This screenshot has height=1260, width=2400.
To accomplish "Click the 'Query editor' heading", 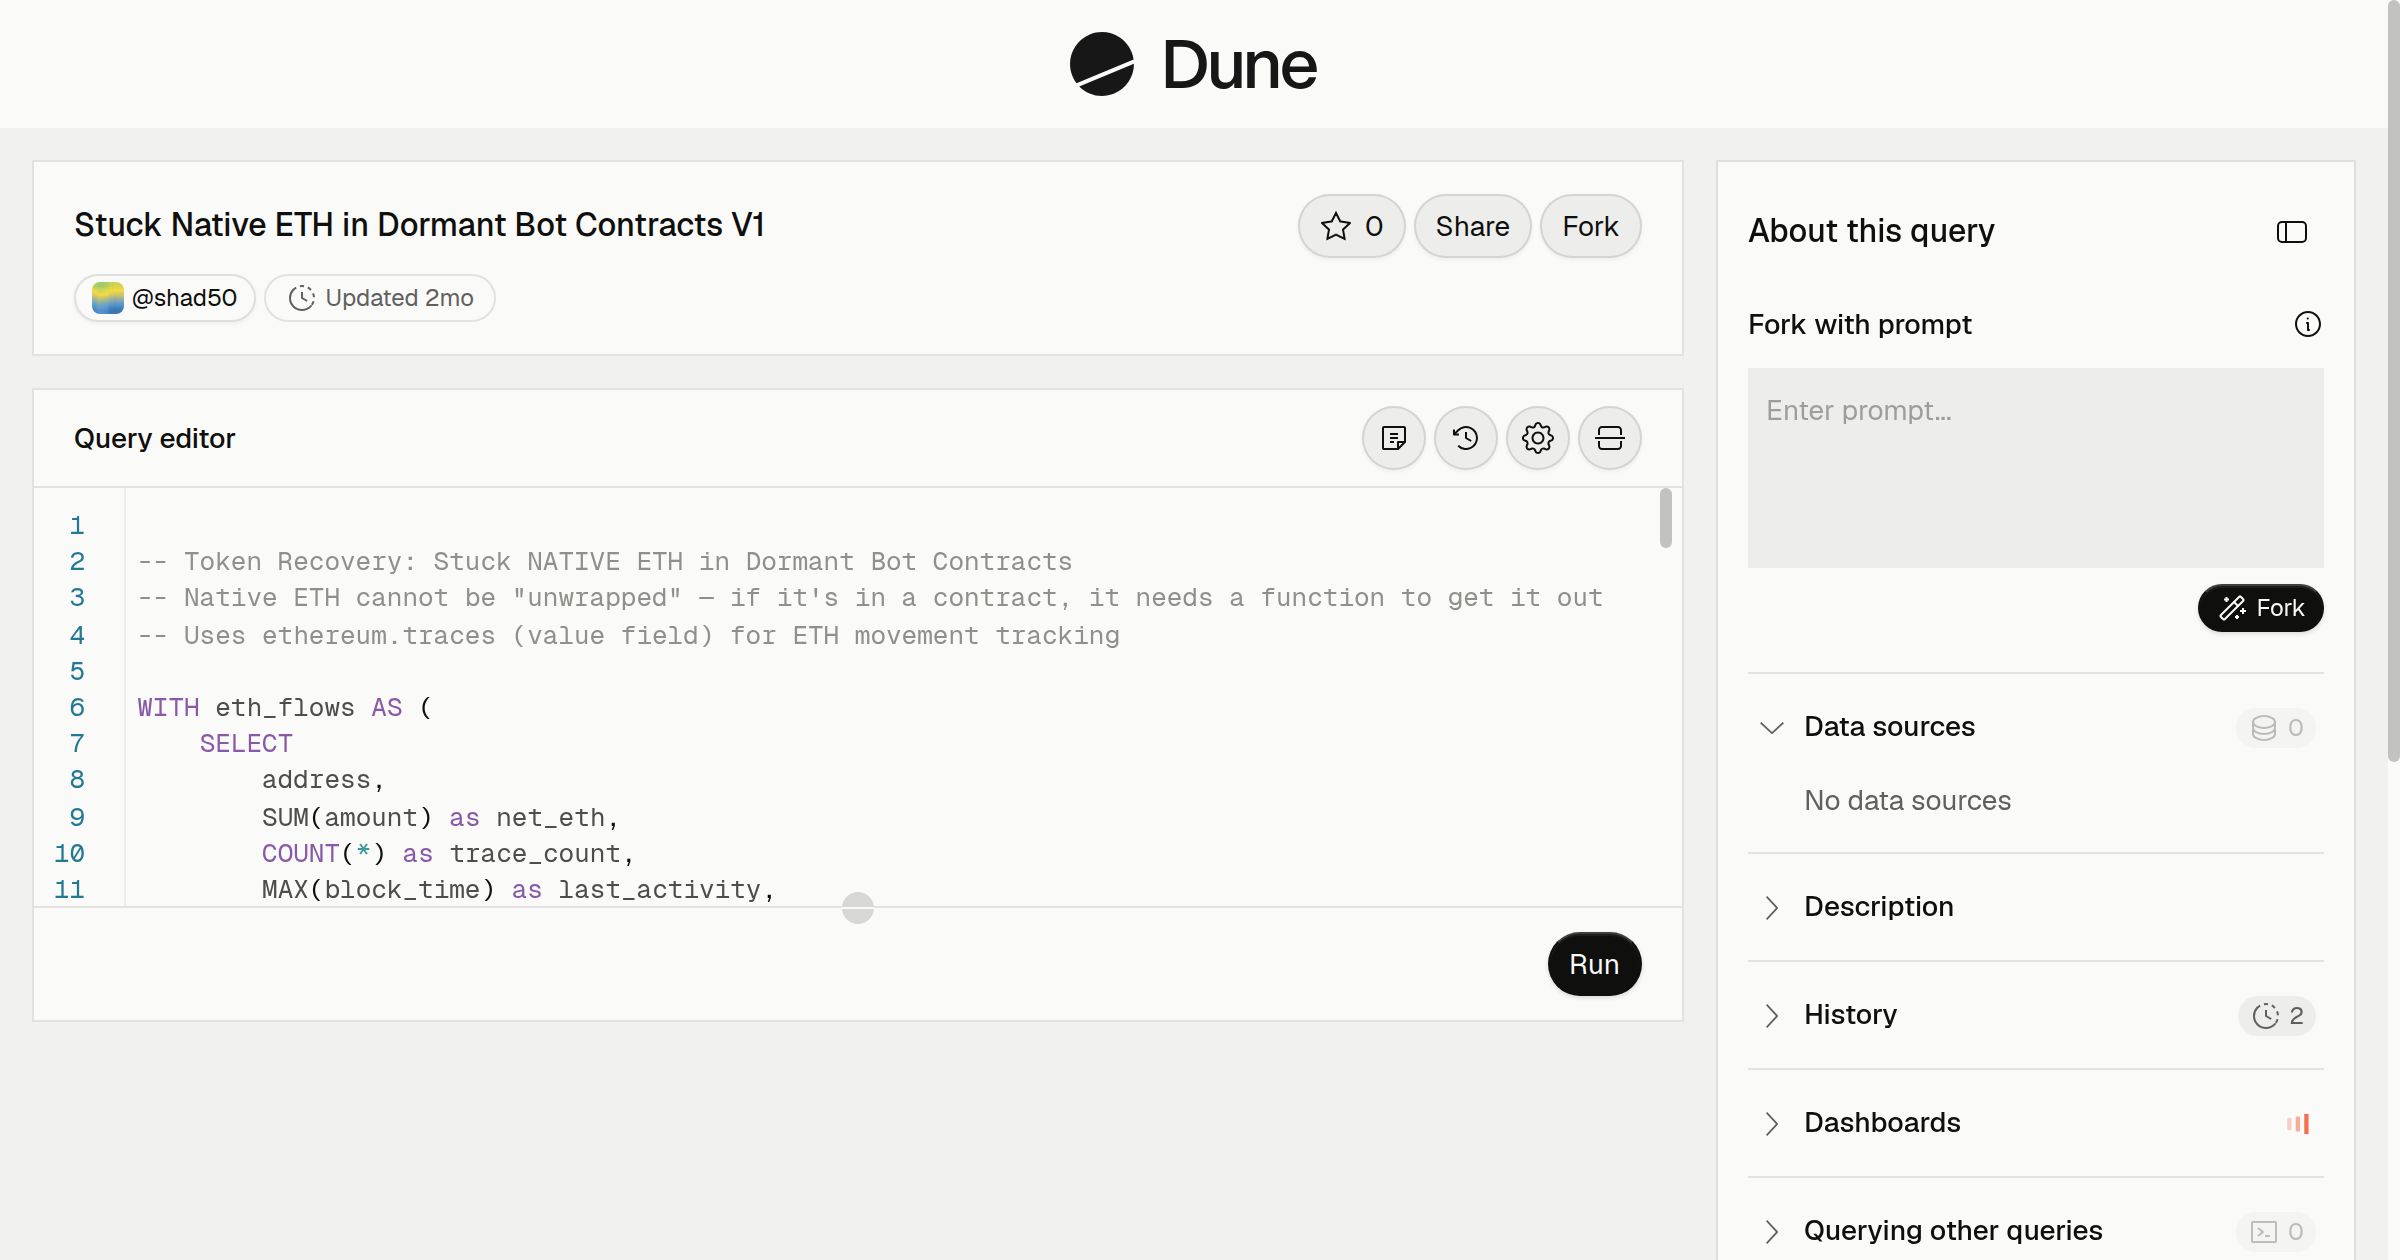I will (x=154, y=438).
